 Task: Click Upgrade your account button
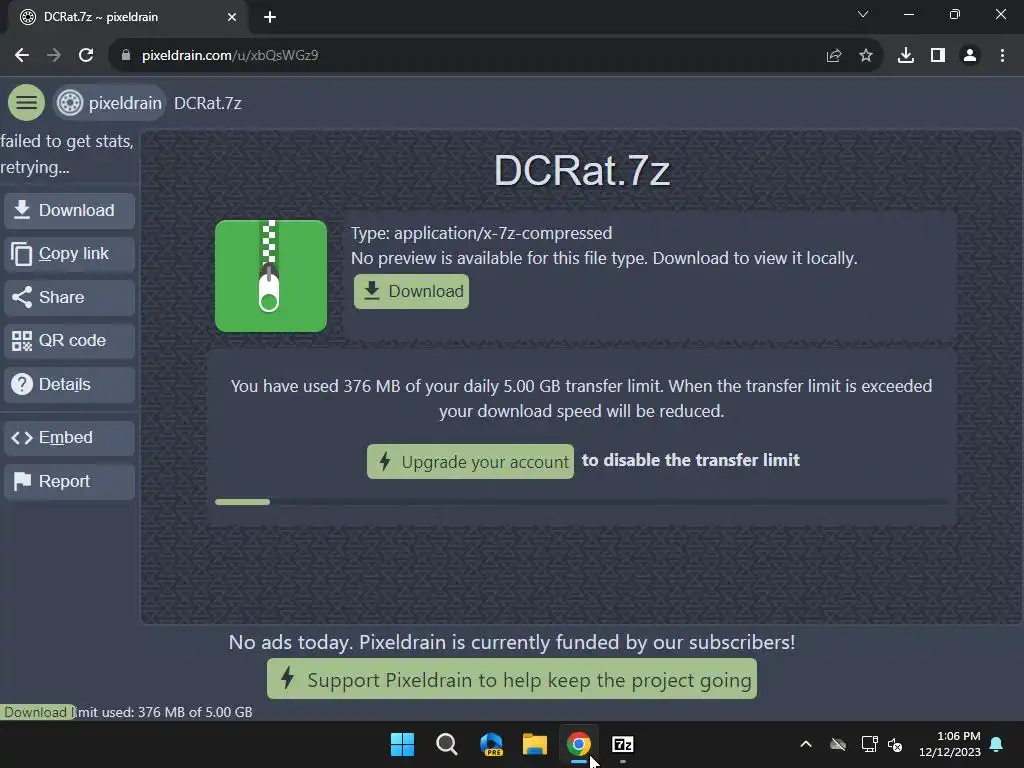(470, 462)
